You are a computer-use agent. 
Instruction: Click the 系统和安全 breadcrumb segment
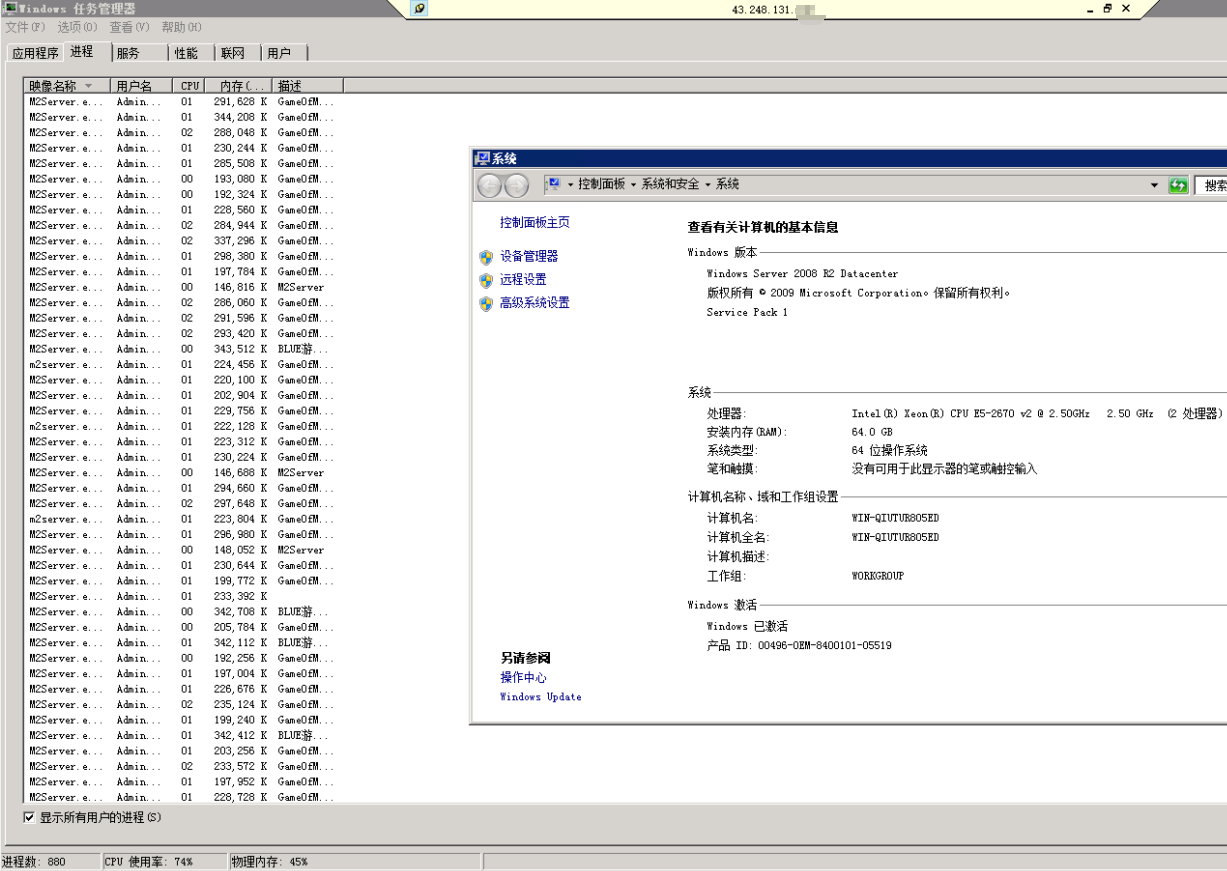point(670,185)
